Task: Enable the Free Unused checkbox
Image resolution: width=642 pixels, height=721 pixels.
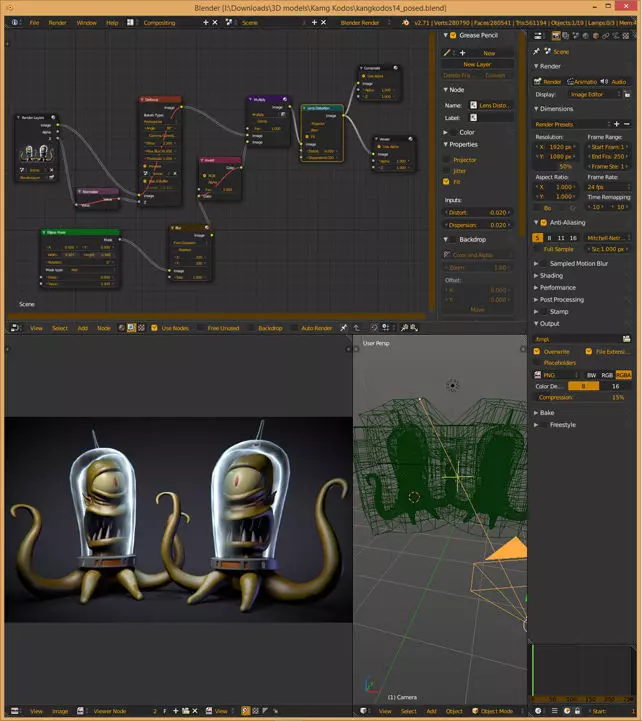Action: (201, 328)
